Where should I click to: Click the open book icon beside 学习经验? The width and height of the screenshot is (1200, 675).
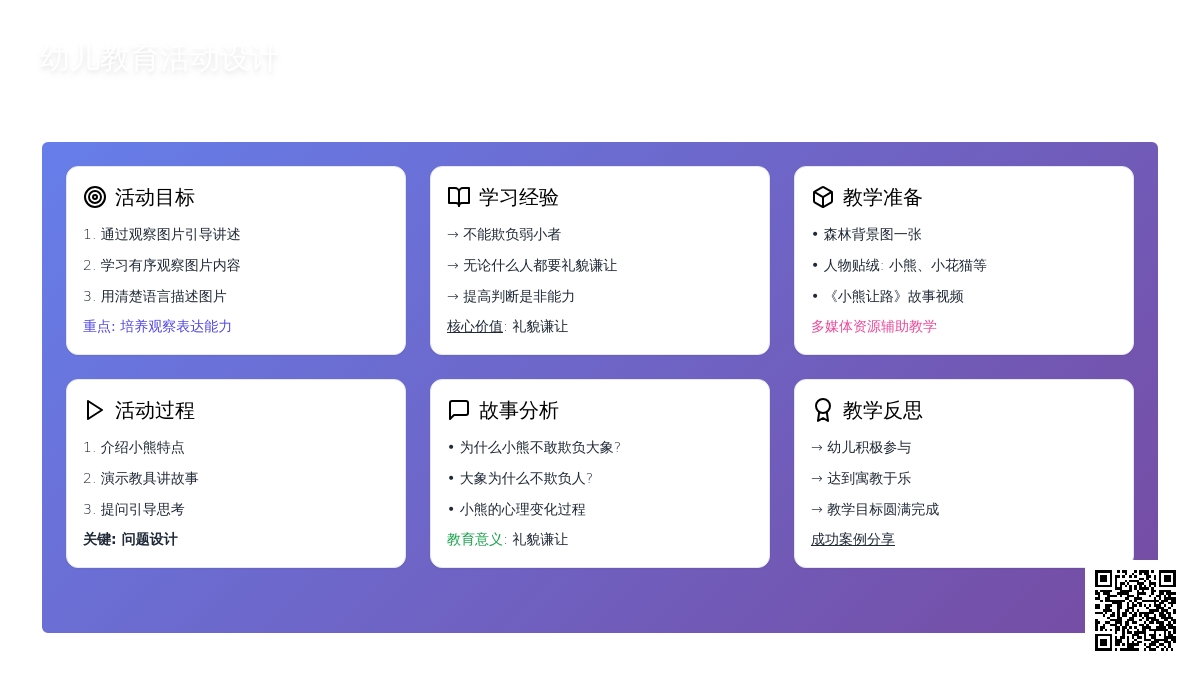click(459, 197)
